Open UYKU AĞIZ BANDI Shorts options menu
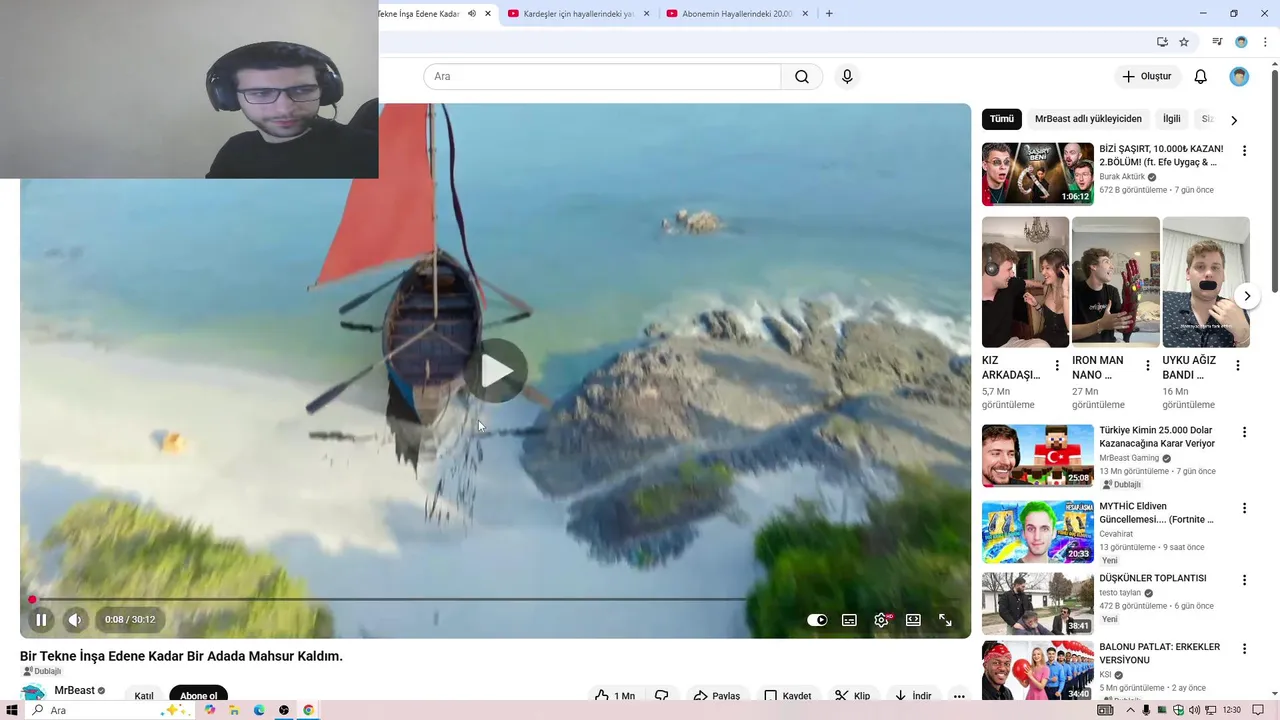1280x720 pixels. [x=1237, y=366]
